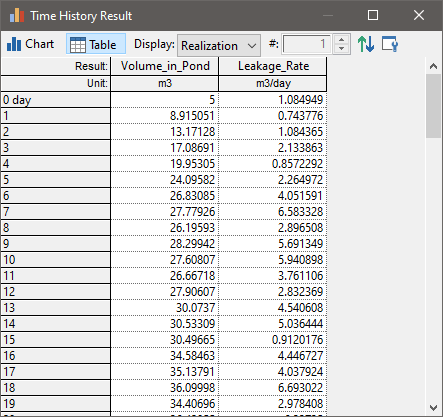Click cell with value 13.17128

pyautogui.click(x=165, y=132)
